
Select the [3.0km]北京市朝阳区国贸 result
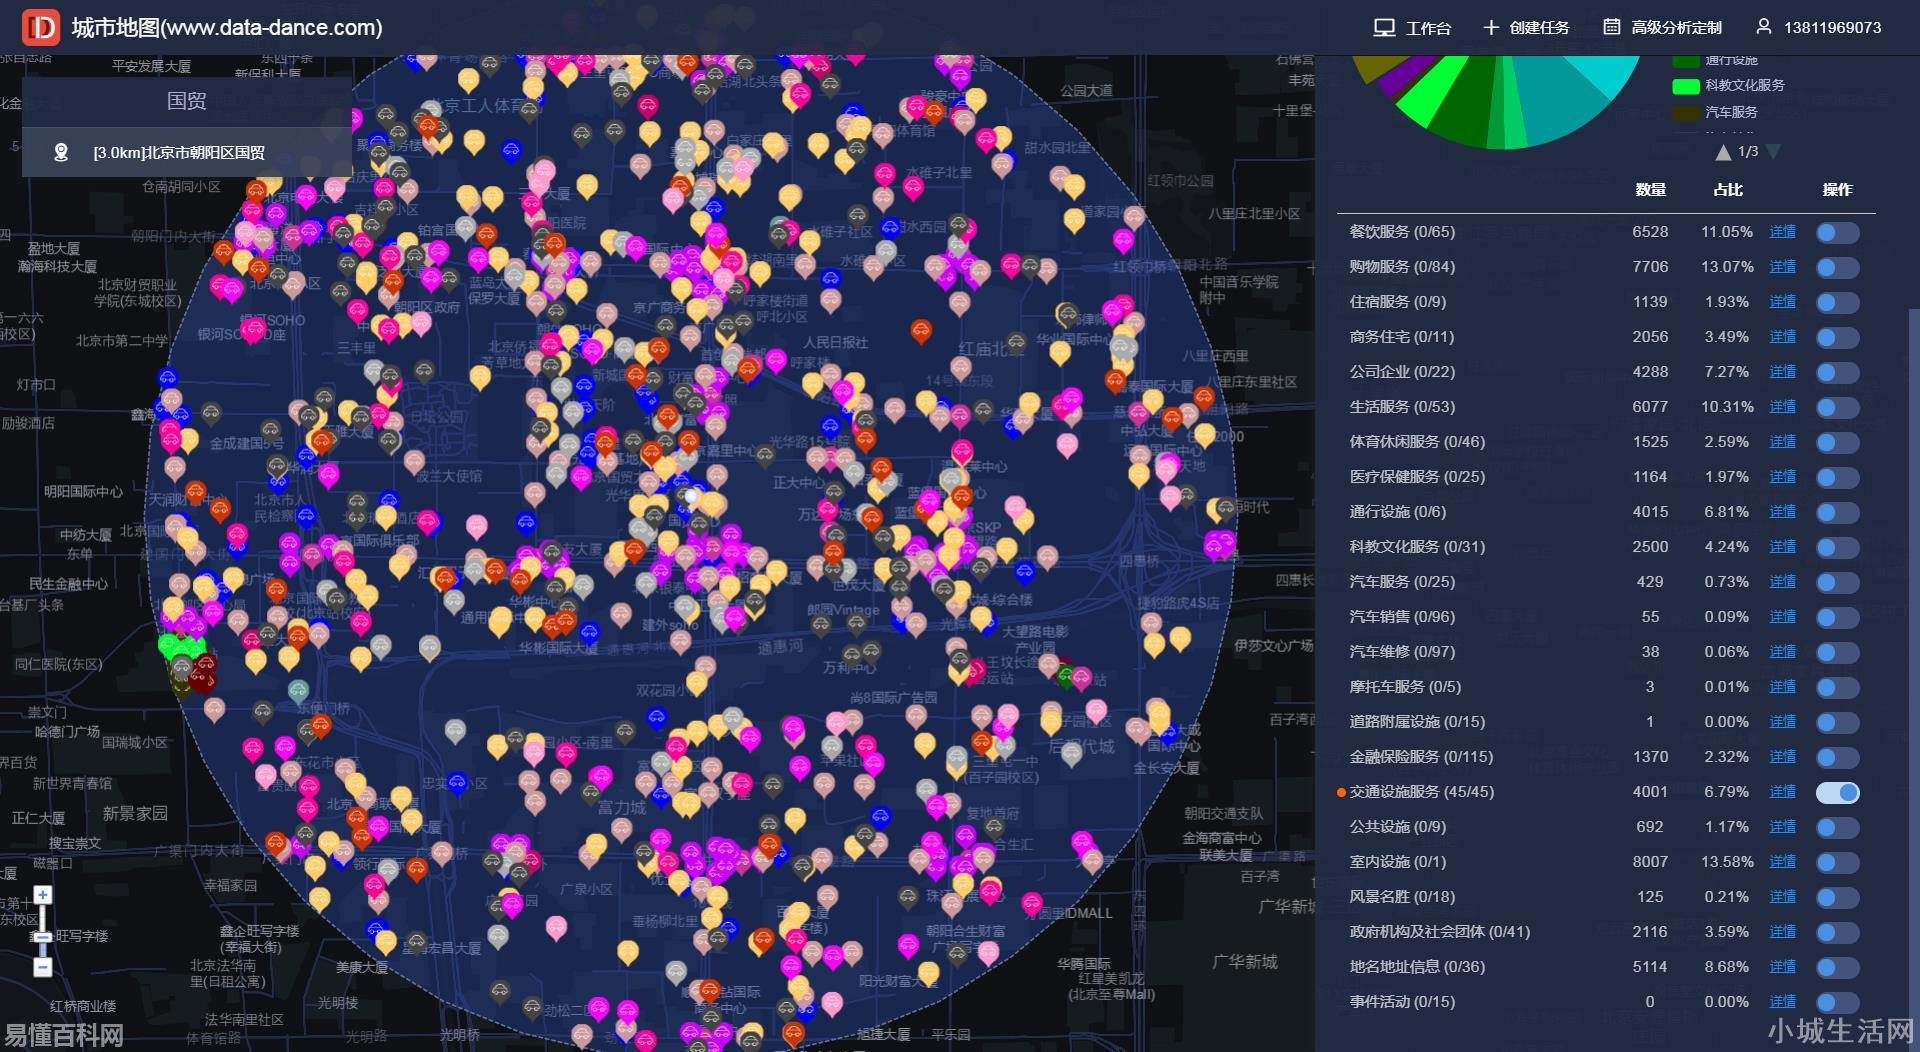(187, 153)
